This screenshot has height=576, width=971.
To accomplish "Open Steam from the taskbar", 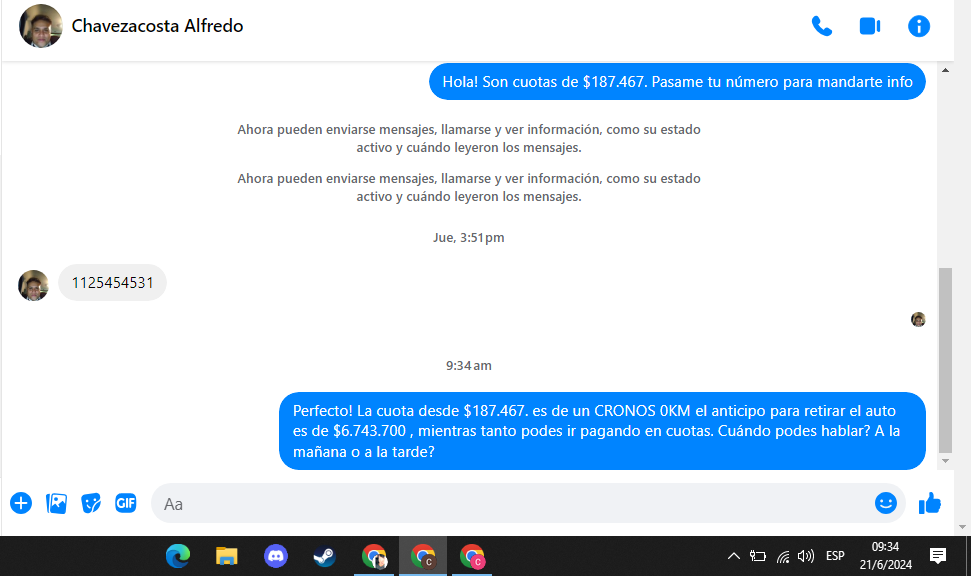I will click(x=324, y=556).
